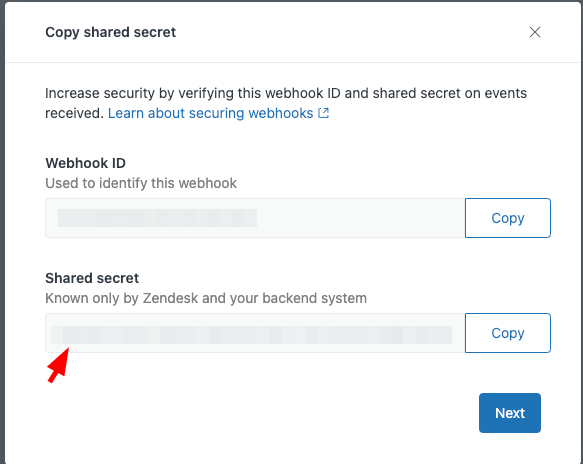Click the dark backdrop beside the dialog
583x464 pixels.
coord(2,232)
